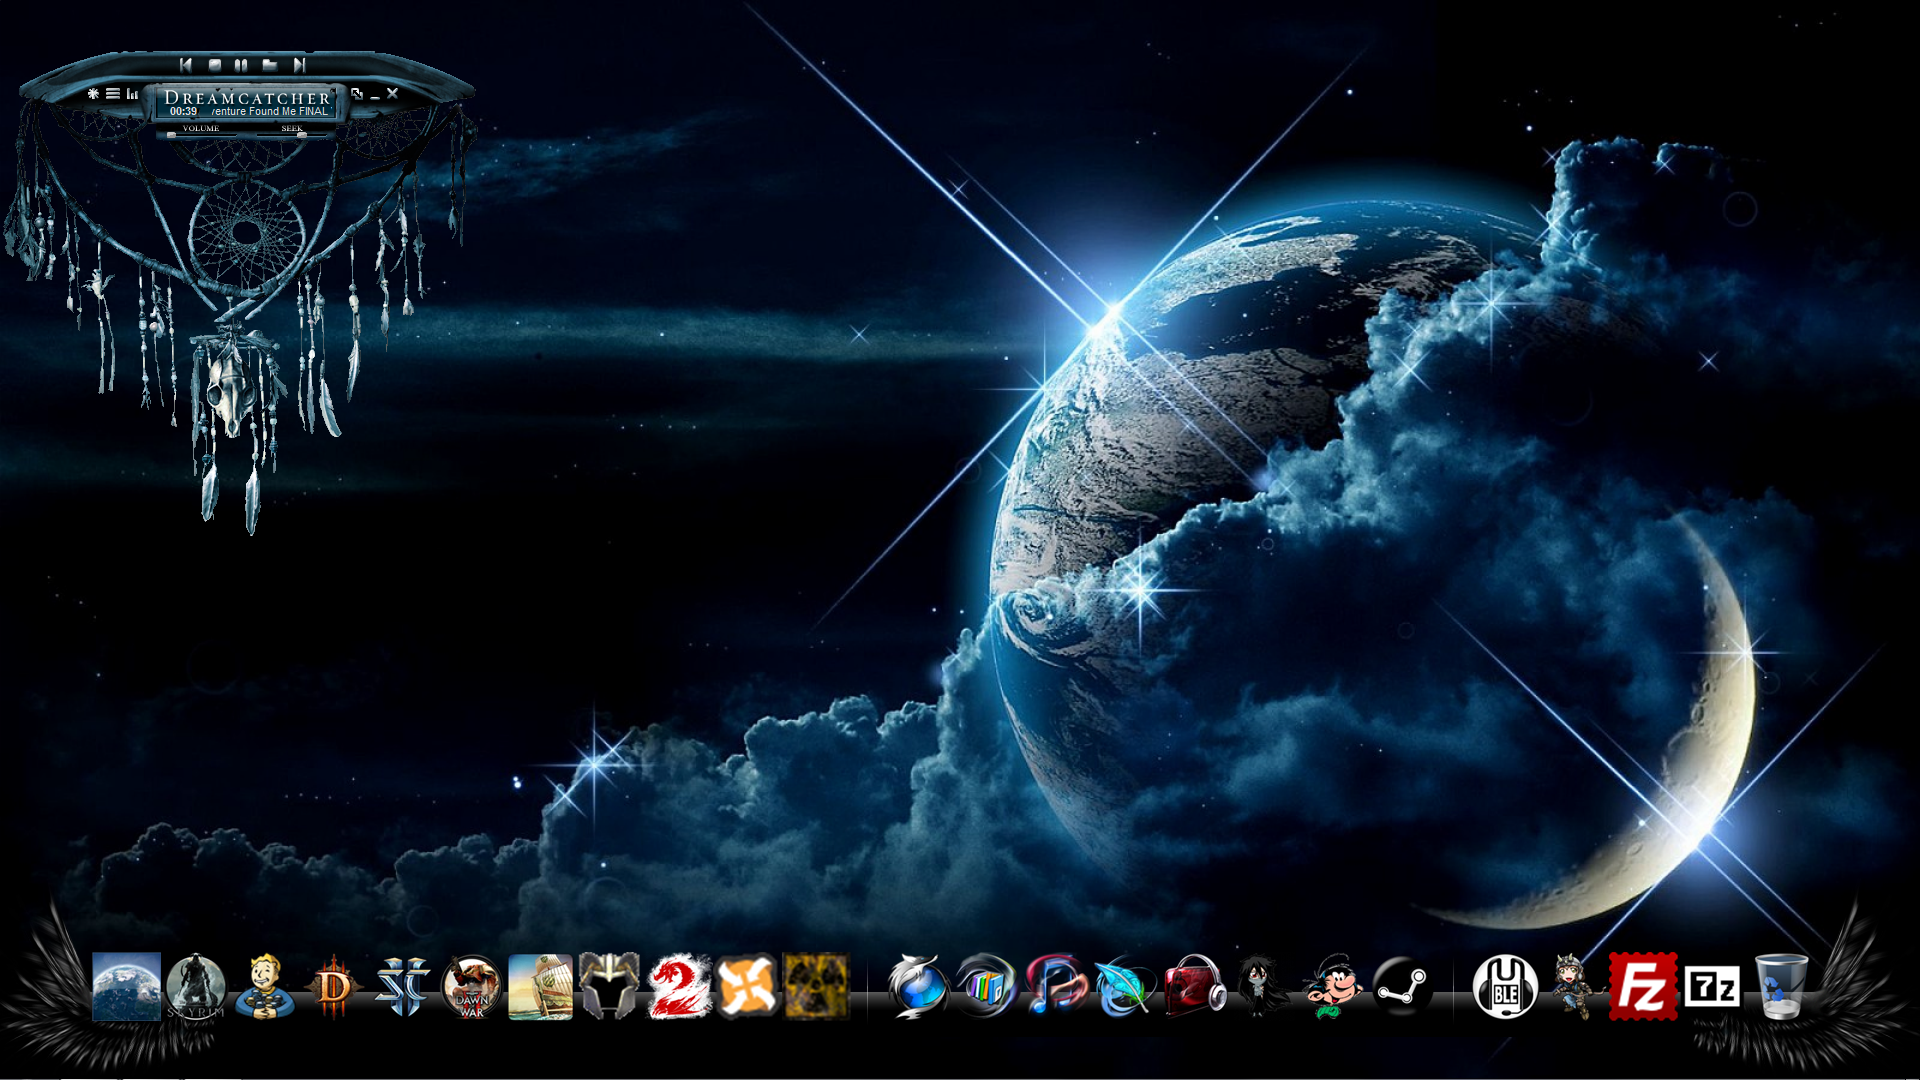Launch Skyrim from the dock
Screen dimensions: 1920x1080
196,986
